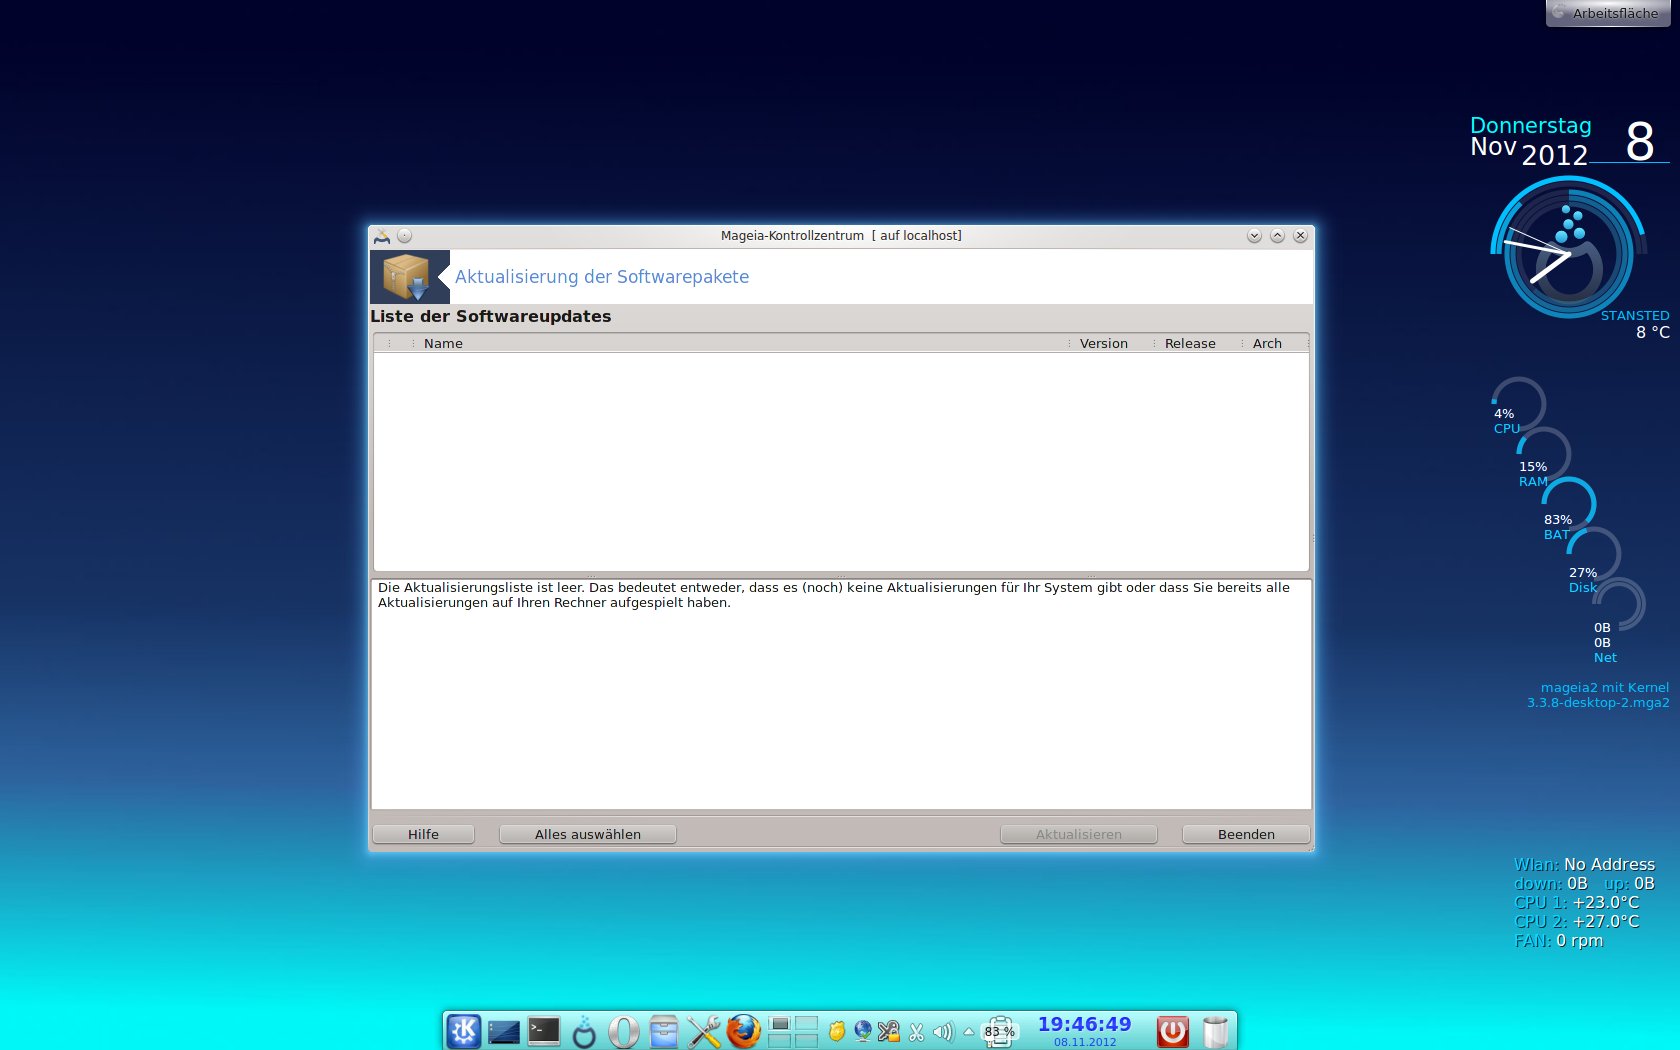Launch Firefox from the panel
Viewport: 1680px width, 1050px height.
pos(743,1031)
